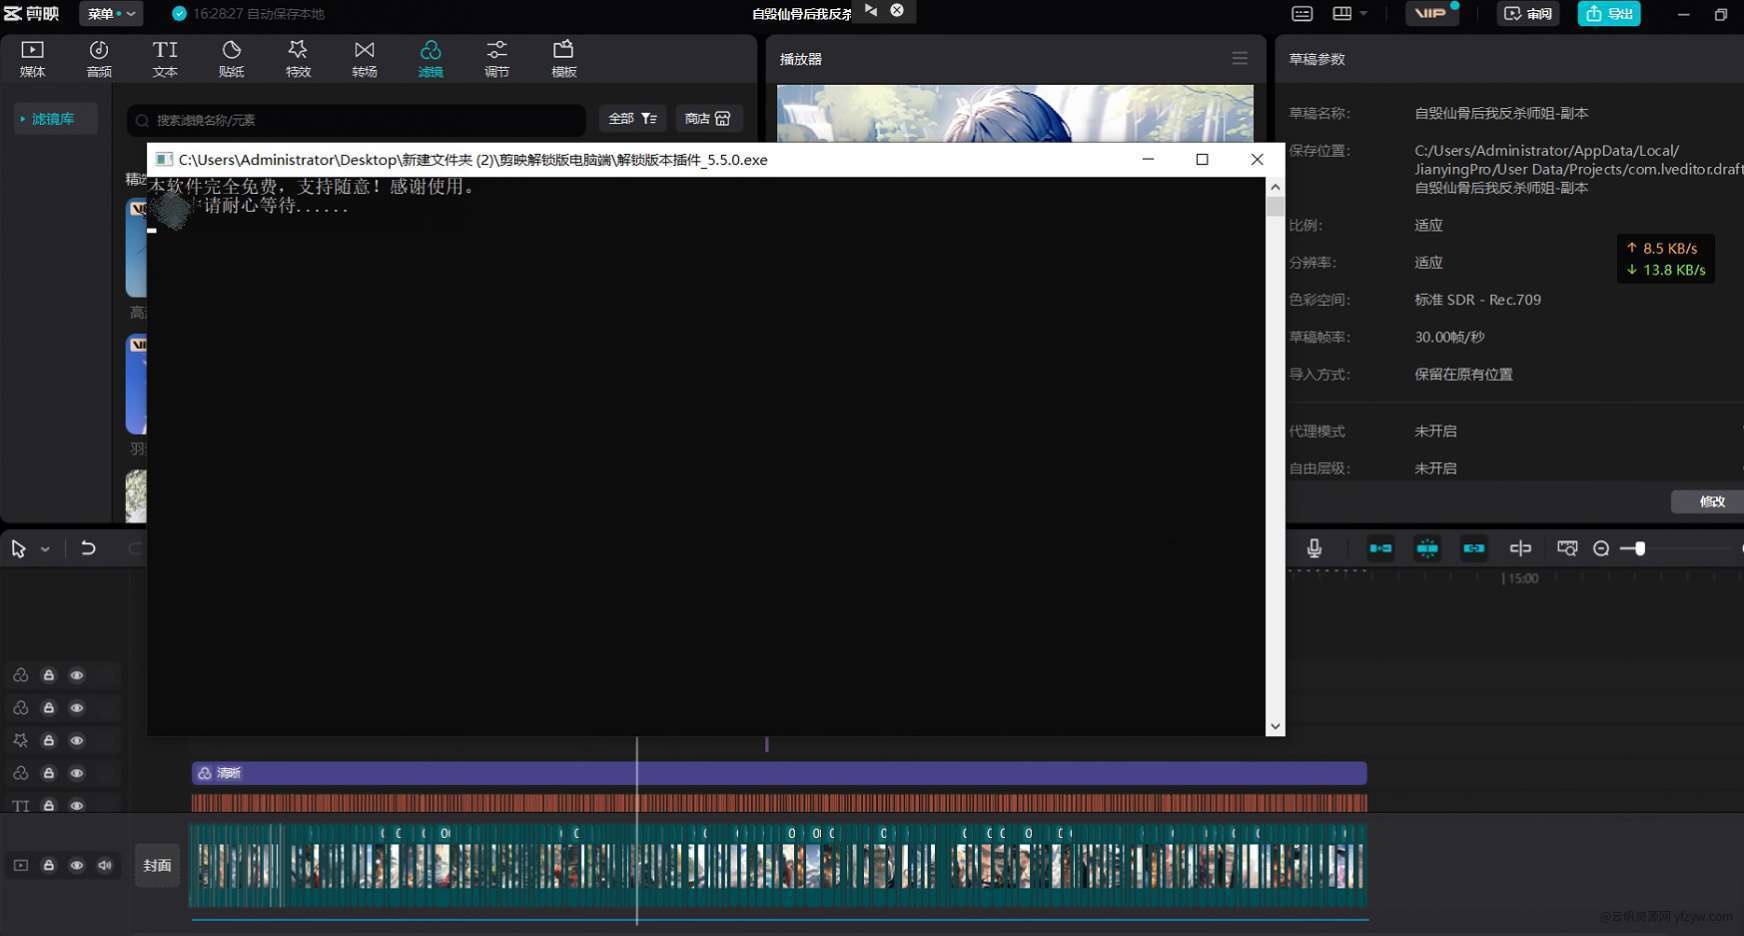Open the 特效 effects tab
The image size is (1744, 936).
298,59
